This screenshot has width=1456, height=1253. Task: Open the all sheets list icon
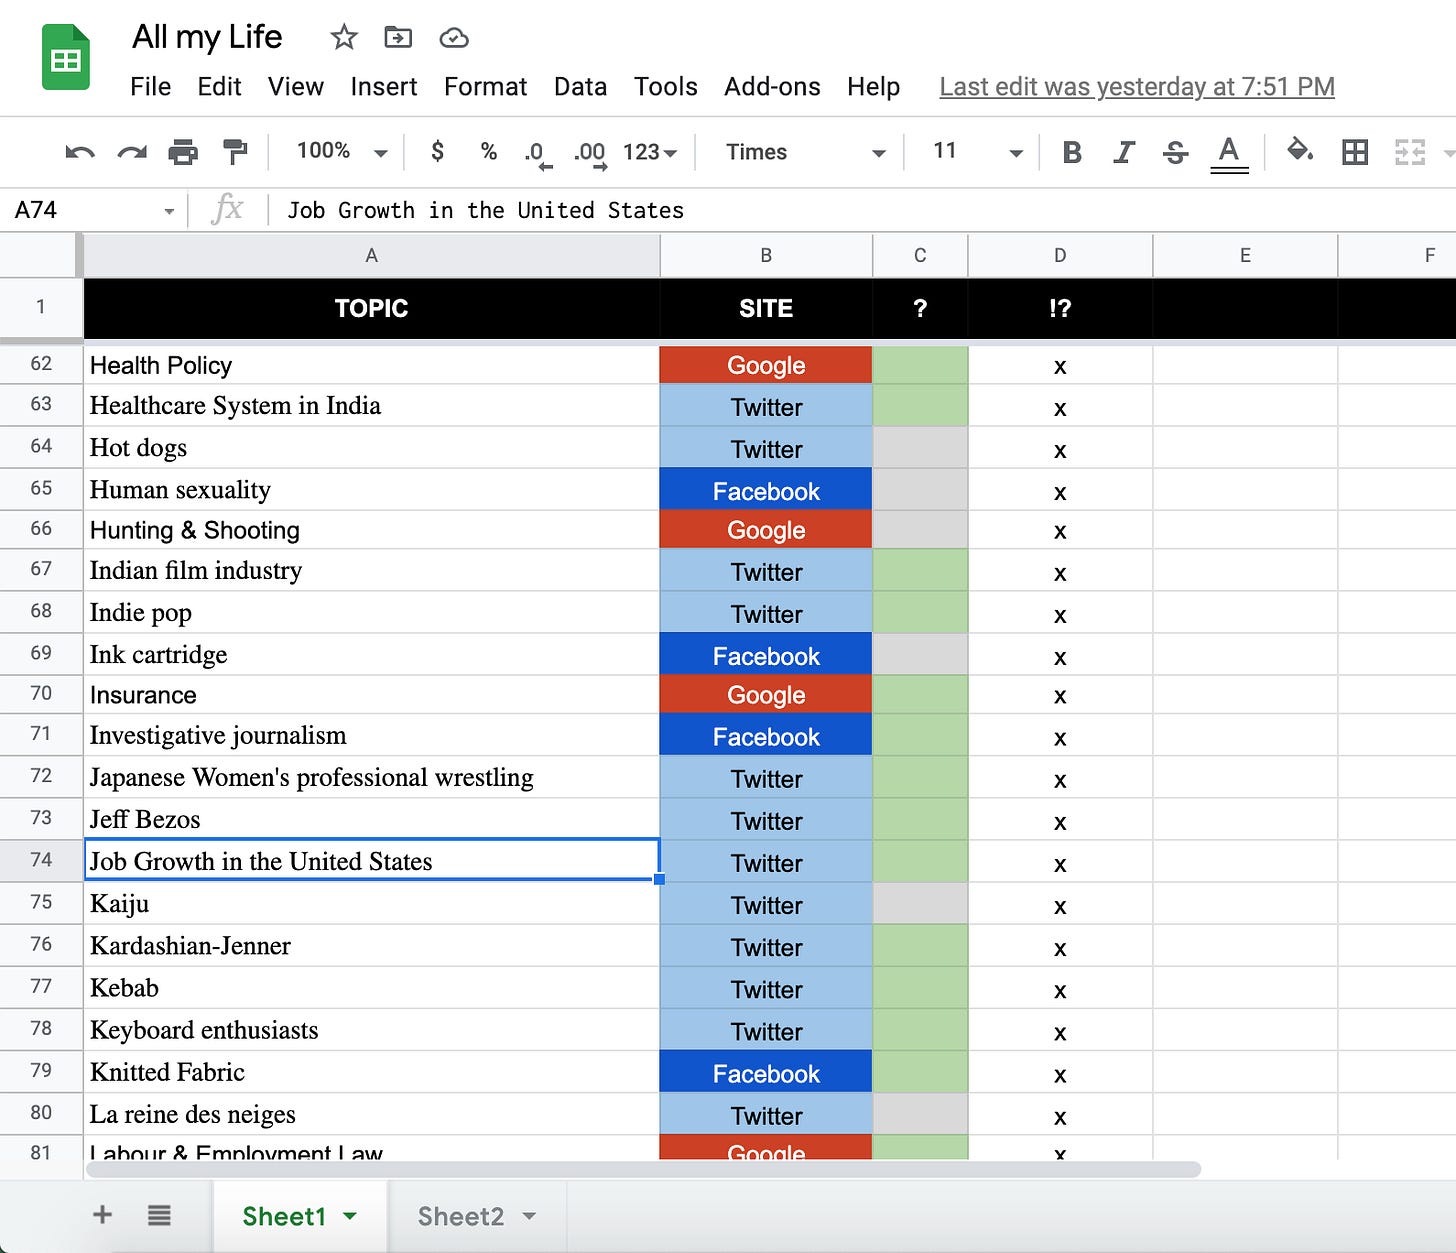click(159, 1215)
